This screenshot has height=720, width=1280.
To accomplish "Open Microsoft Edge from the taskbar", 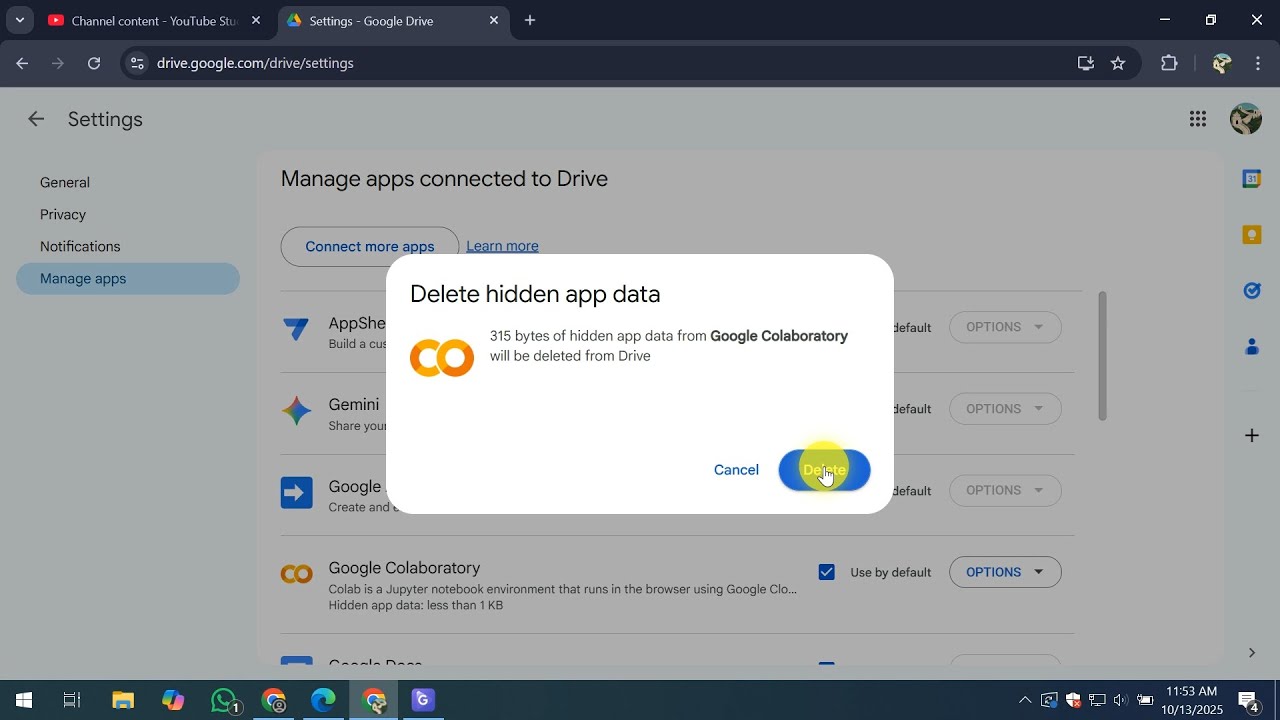I will click(x=323, y=700).
